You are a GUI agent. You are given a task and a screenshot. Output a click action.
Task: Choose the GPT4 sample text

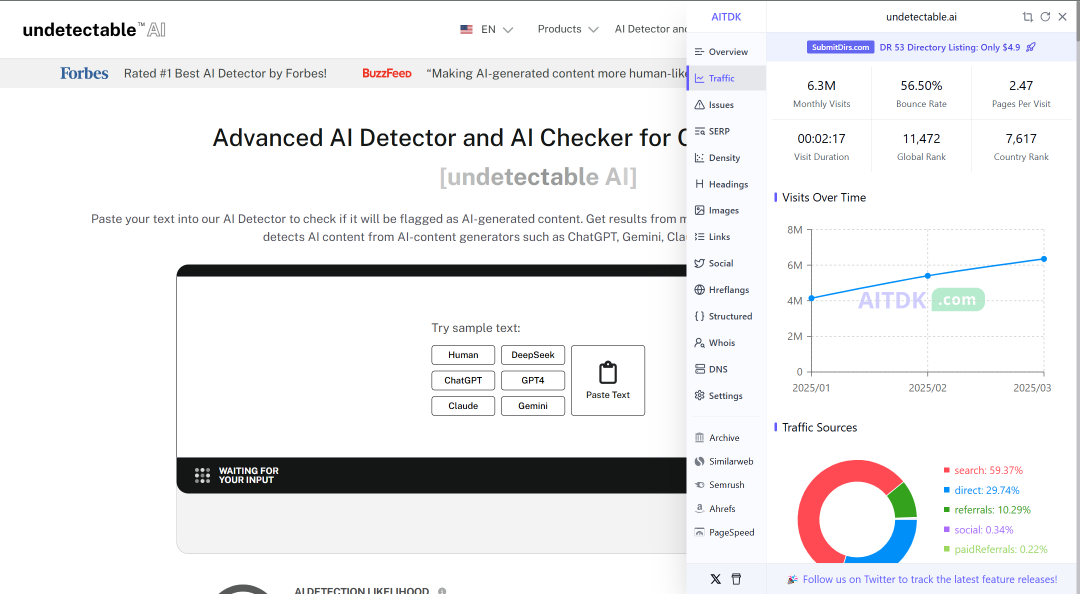pyautogui.click(x=532, y=380)
